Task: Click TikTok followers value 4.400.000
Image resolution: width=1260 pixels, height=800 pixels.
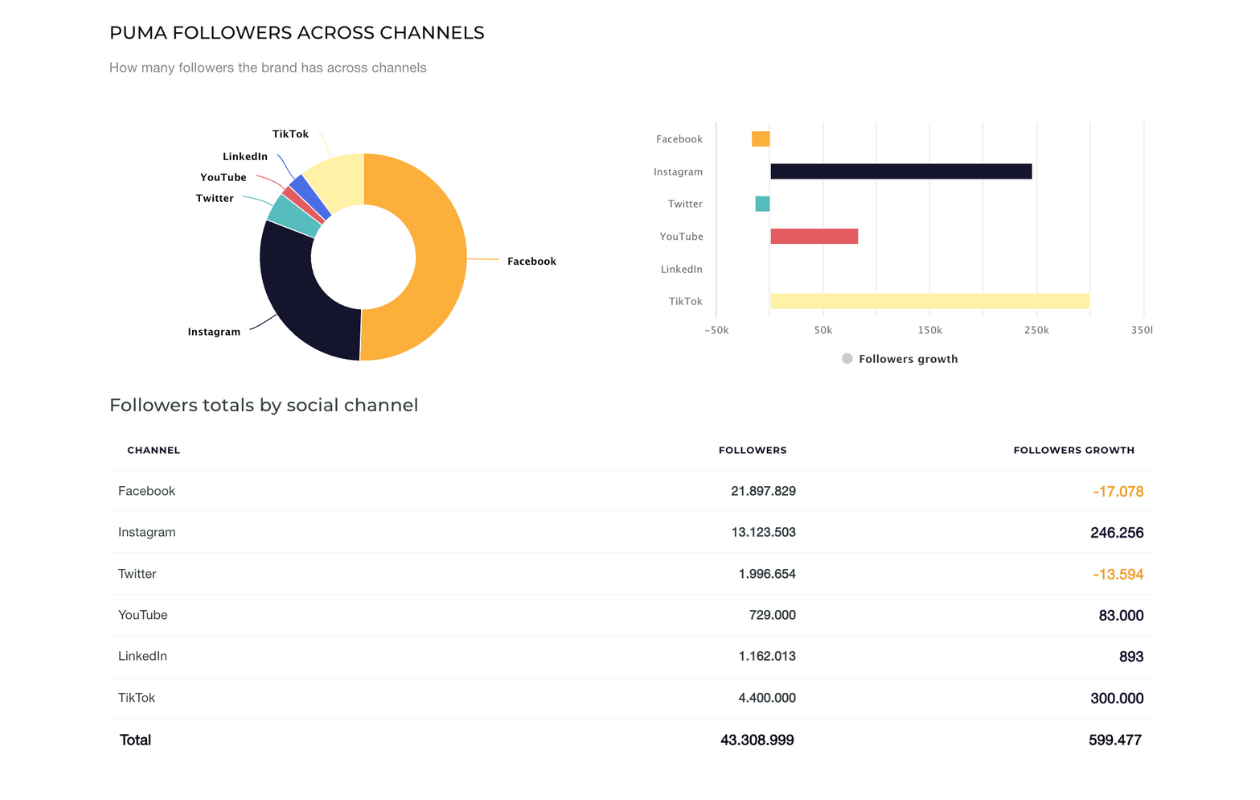Action: click(x=767, y=698)
